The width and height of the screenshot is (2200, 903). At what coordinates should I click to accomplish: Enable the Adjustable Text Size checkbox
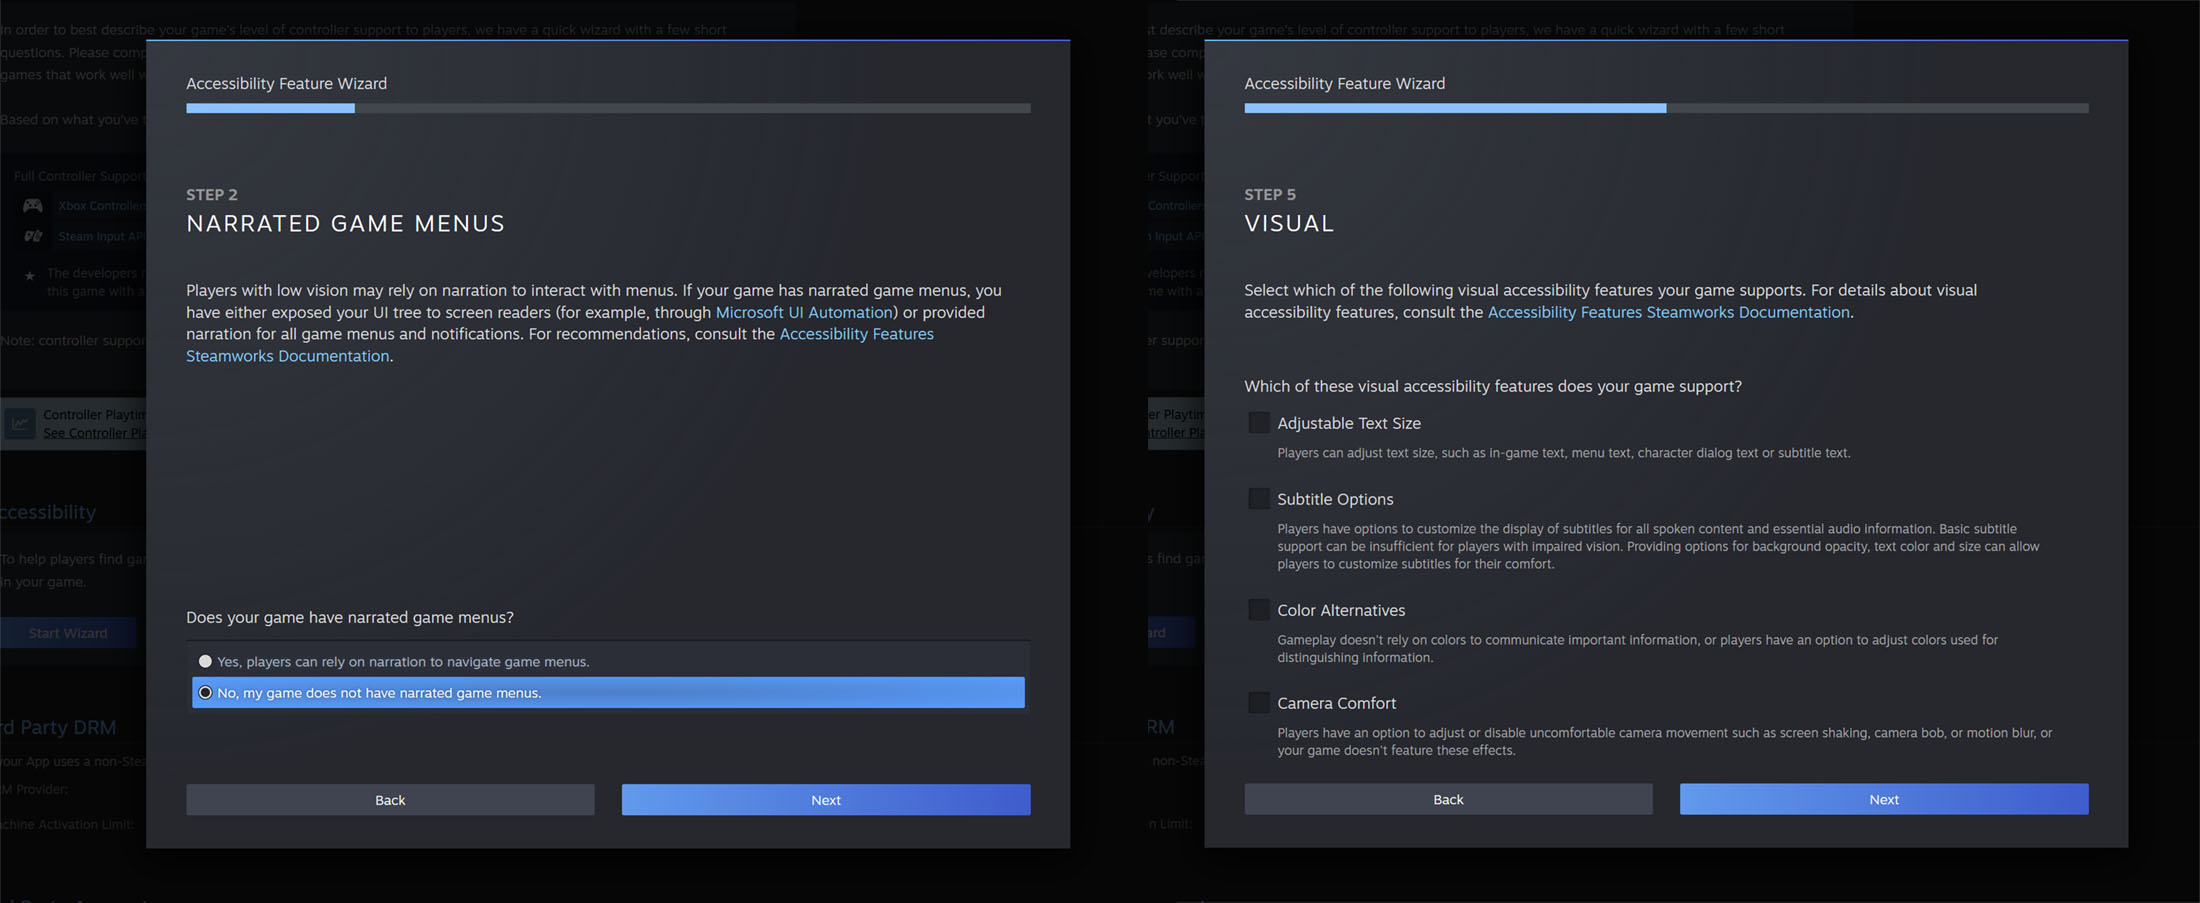(1259, 423)
